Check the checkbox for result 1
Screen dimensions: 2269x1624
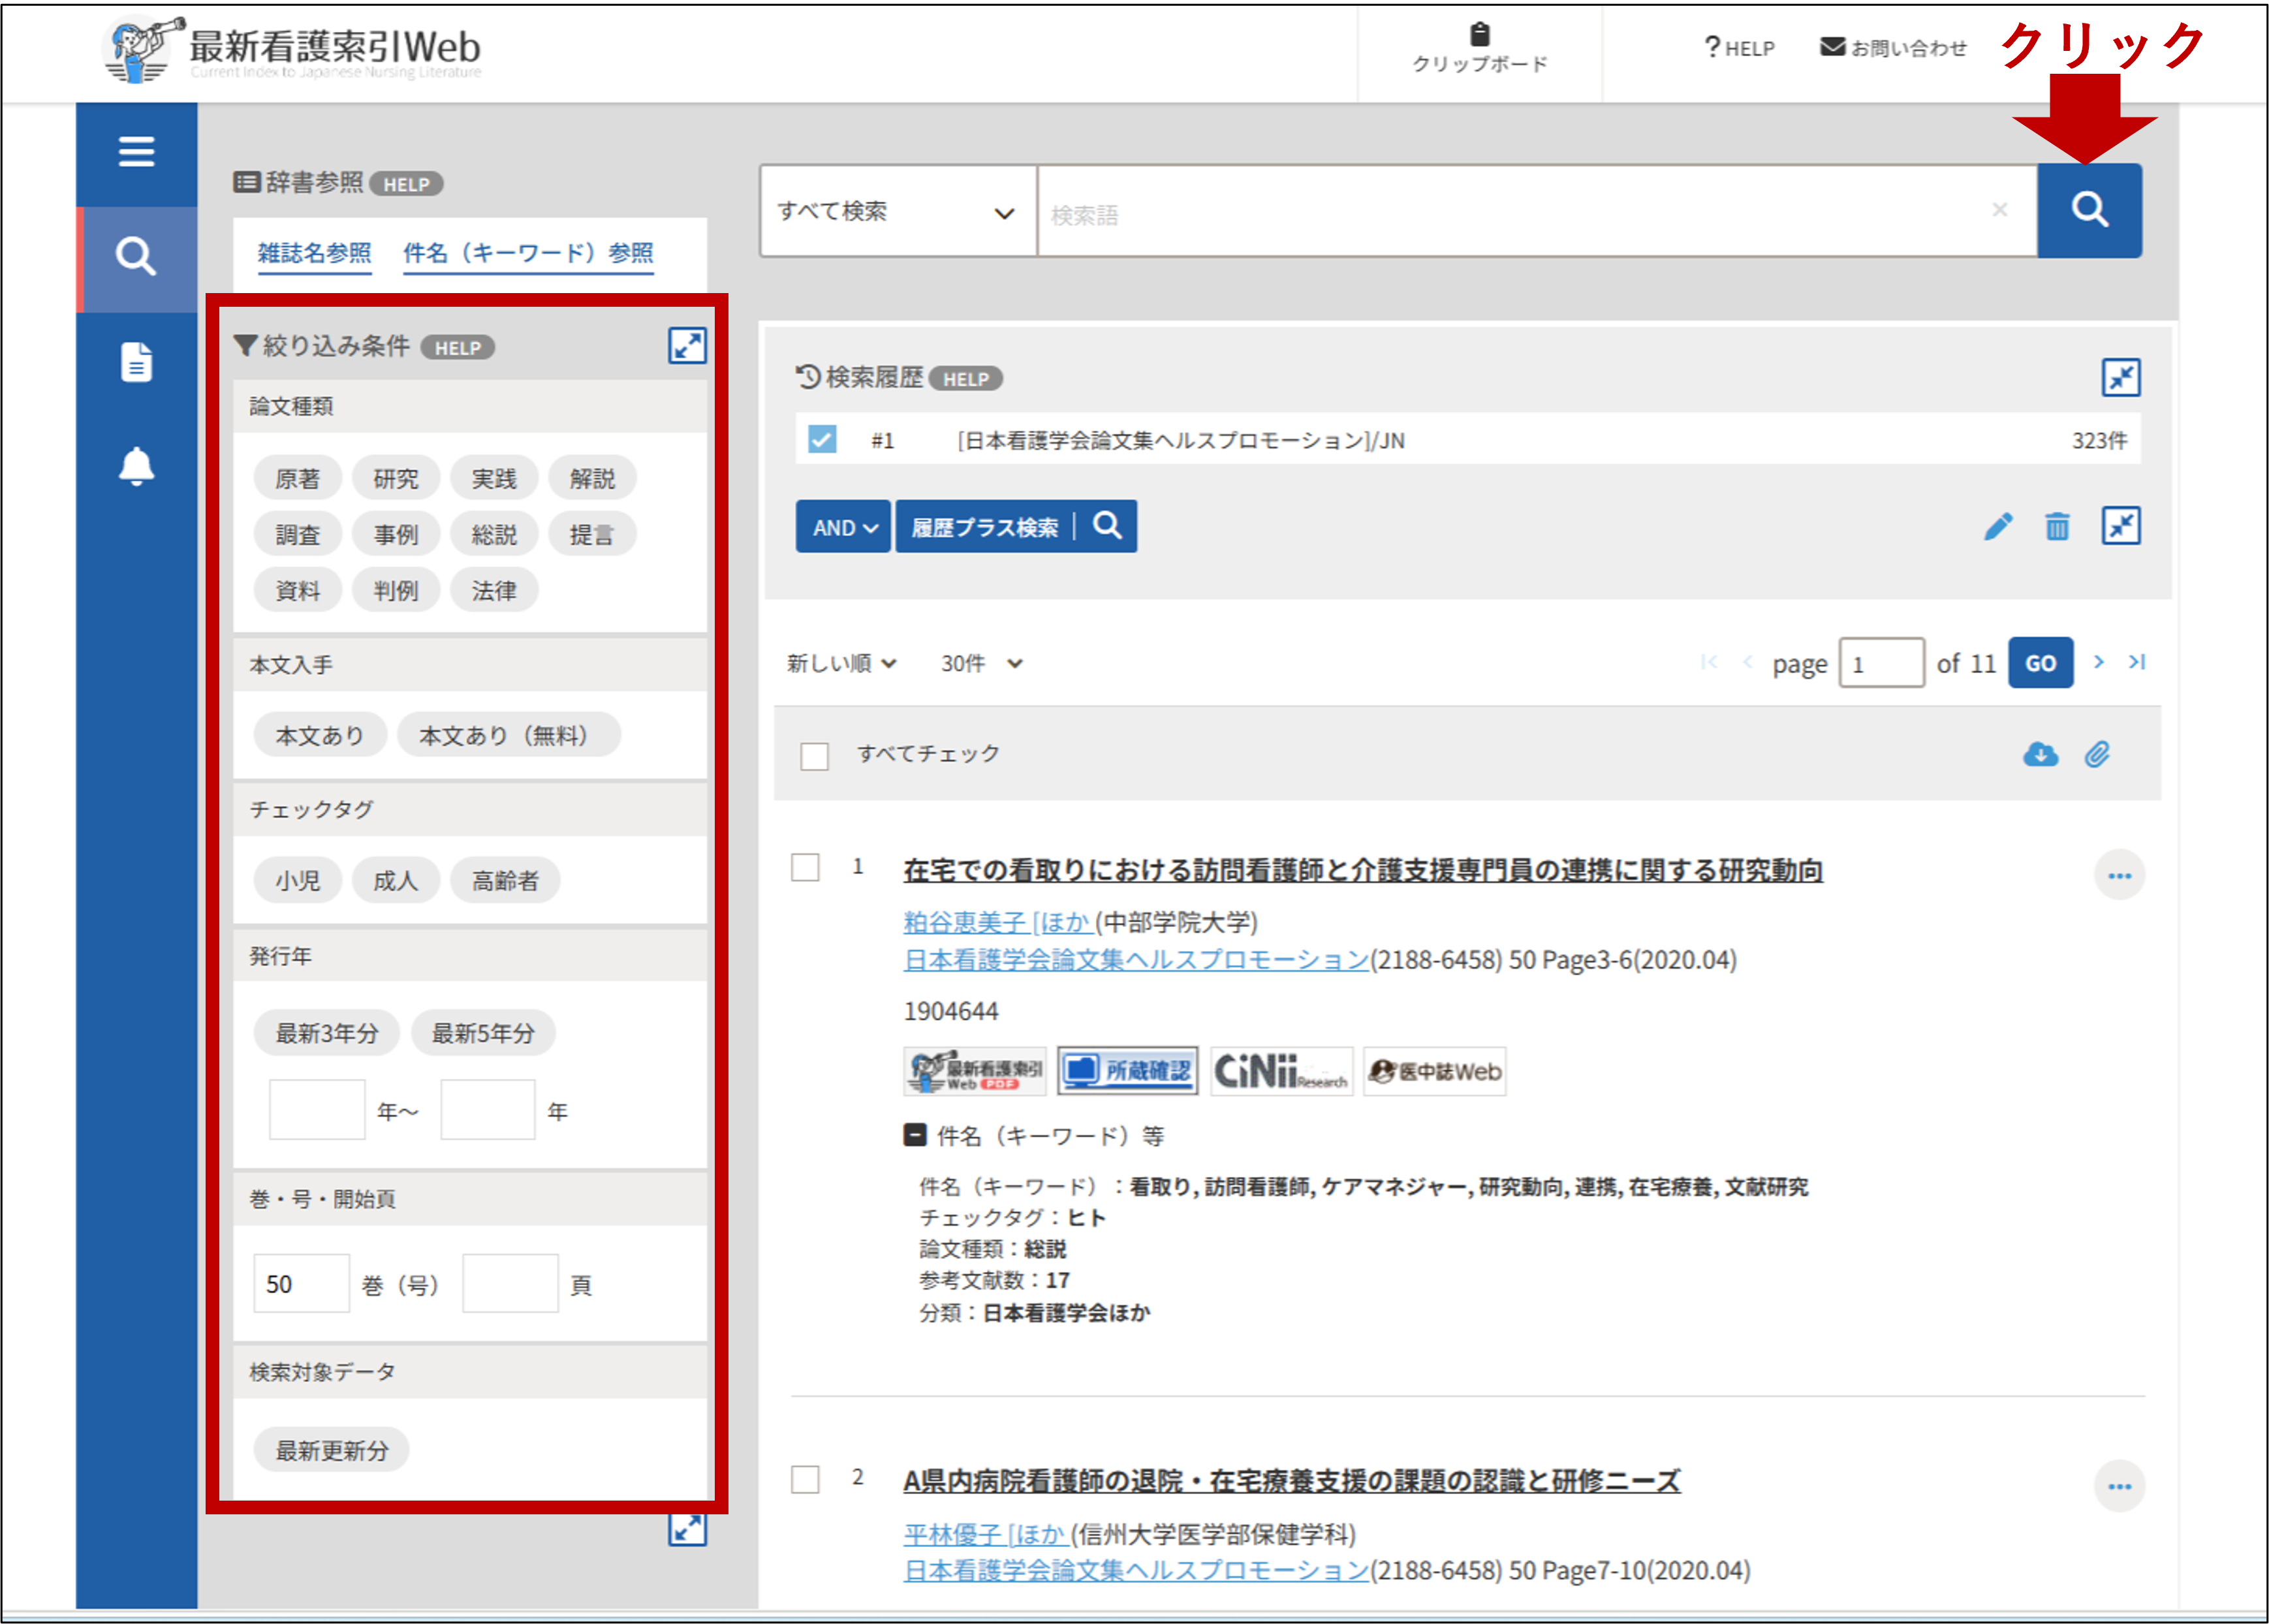[805, 867]
